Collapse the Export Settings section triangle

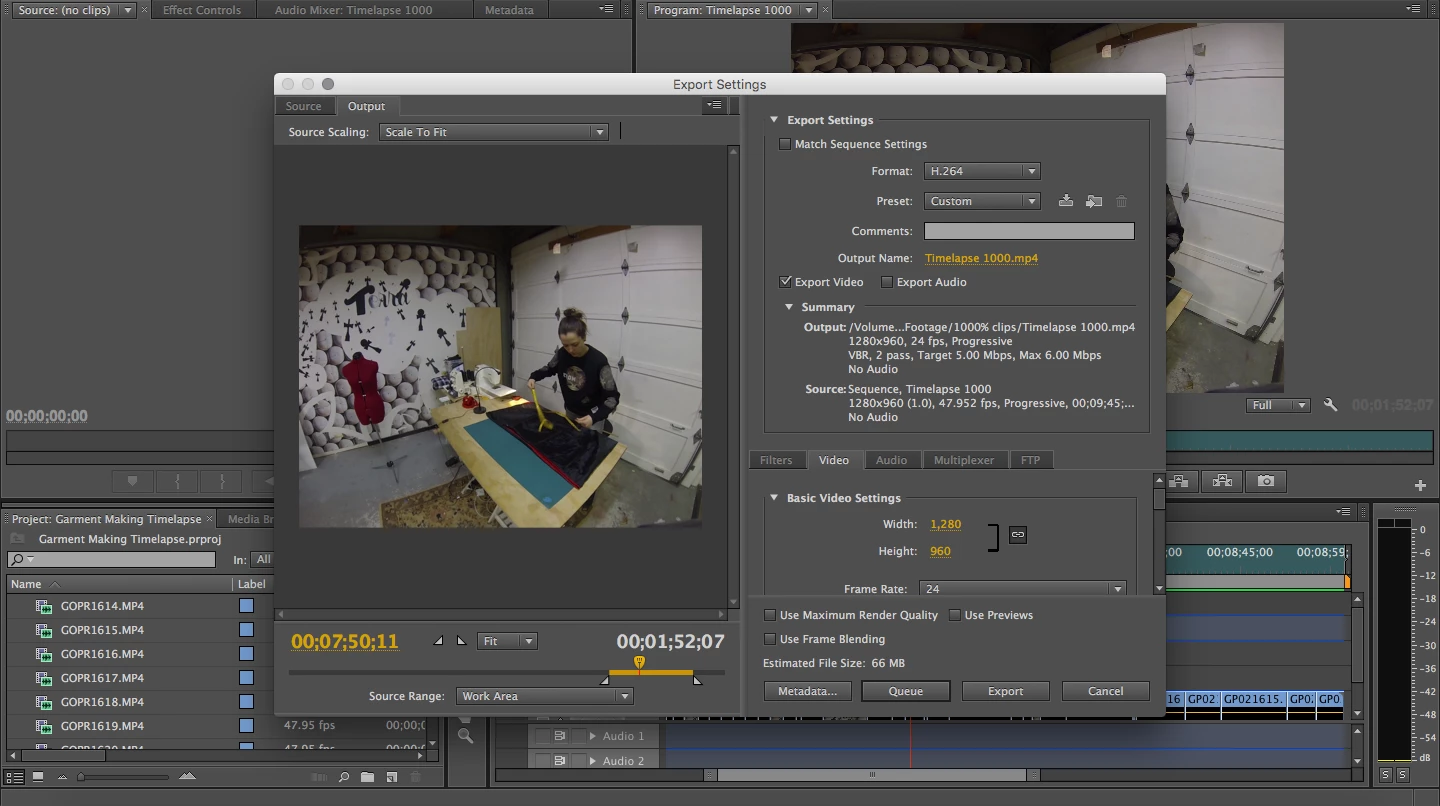[x=774, y=120]
